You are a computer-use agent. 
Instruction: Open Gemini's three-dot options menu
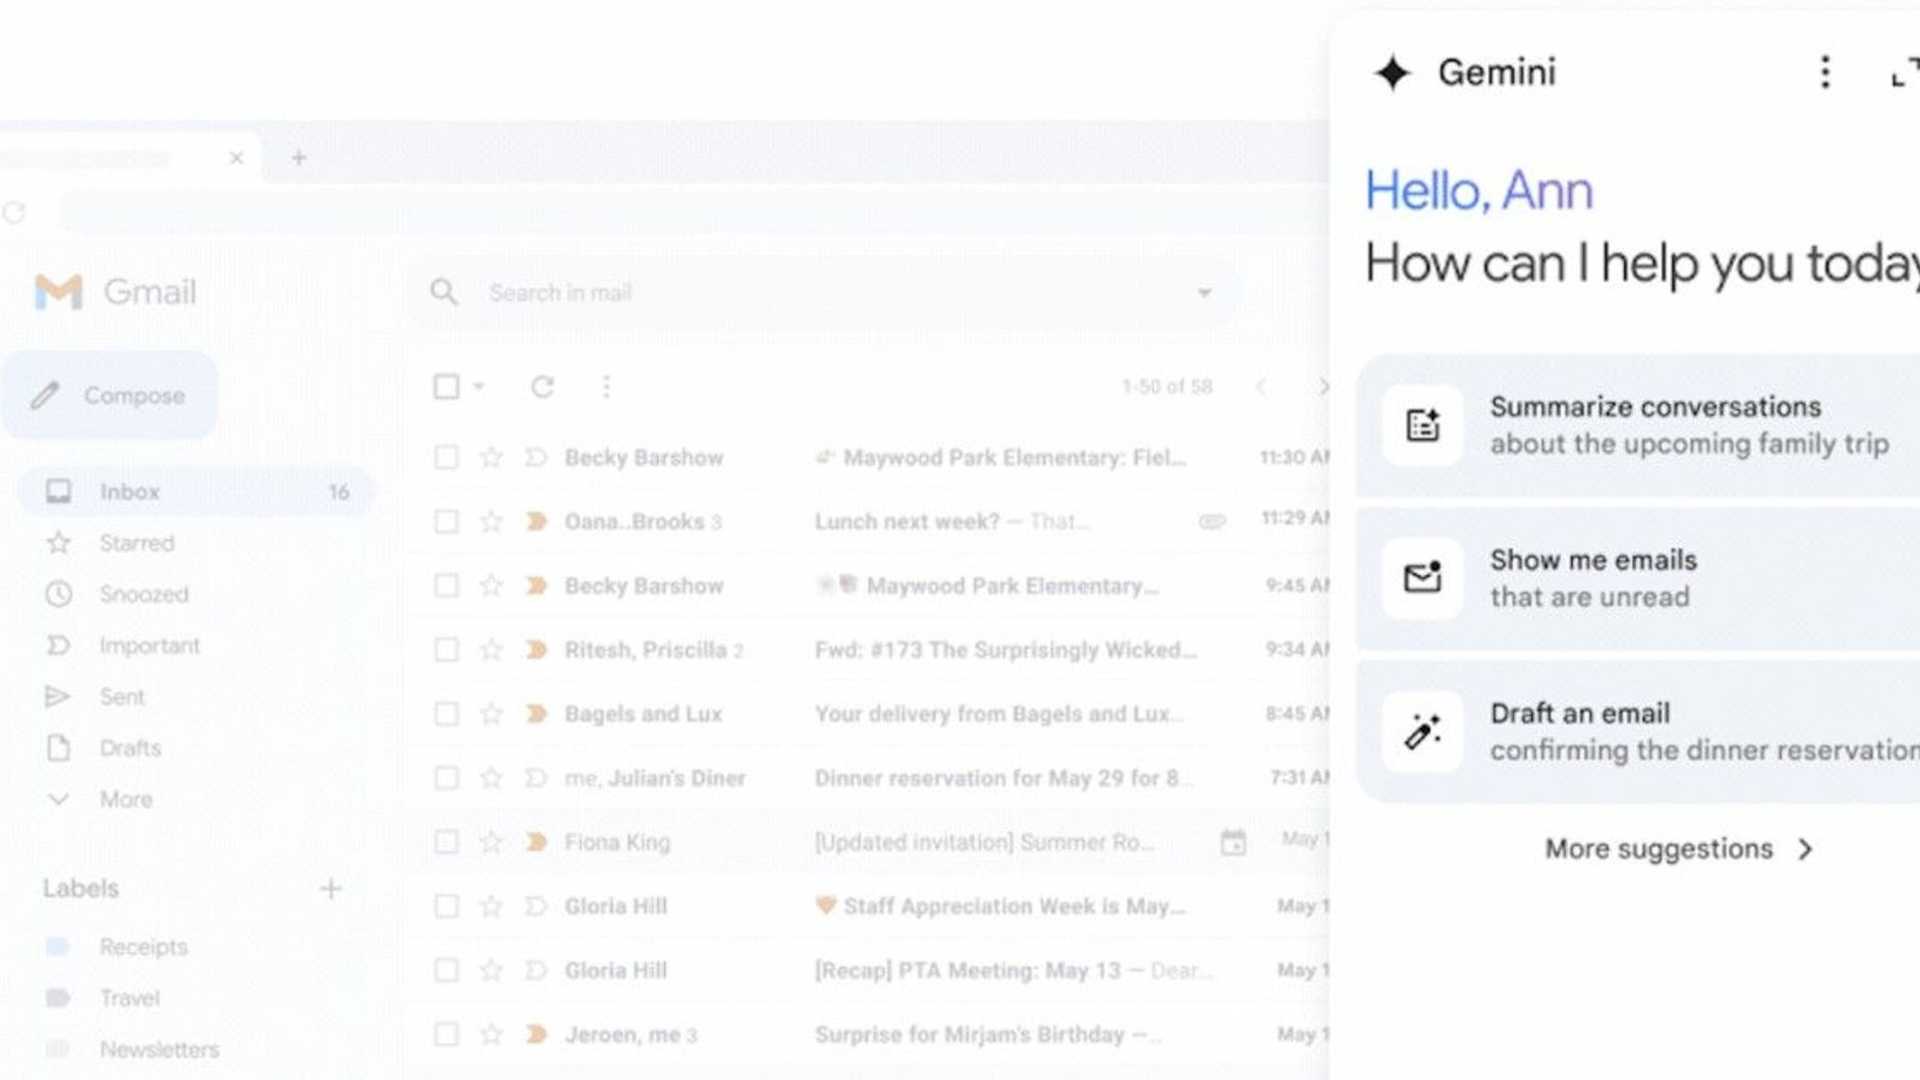(1826, 72)
